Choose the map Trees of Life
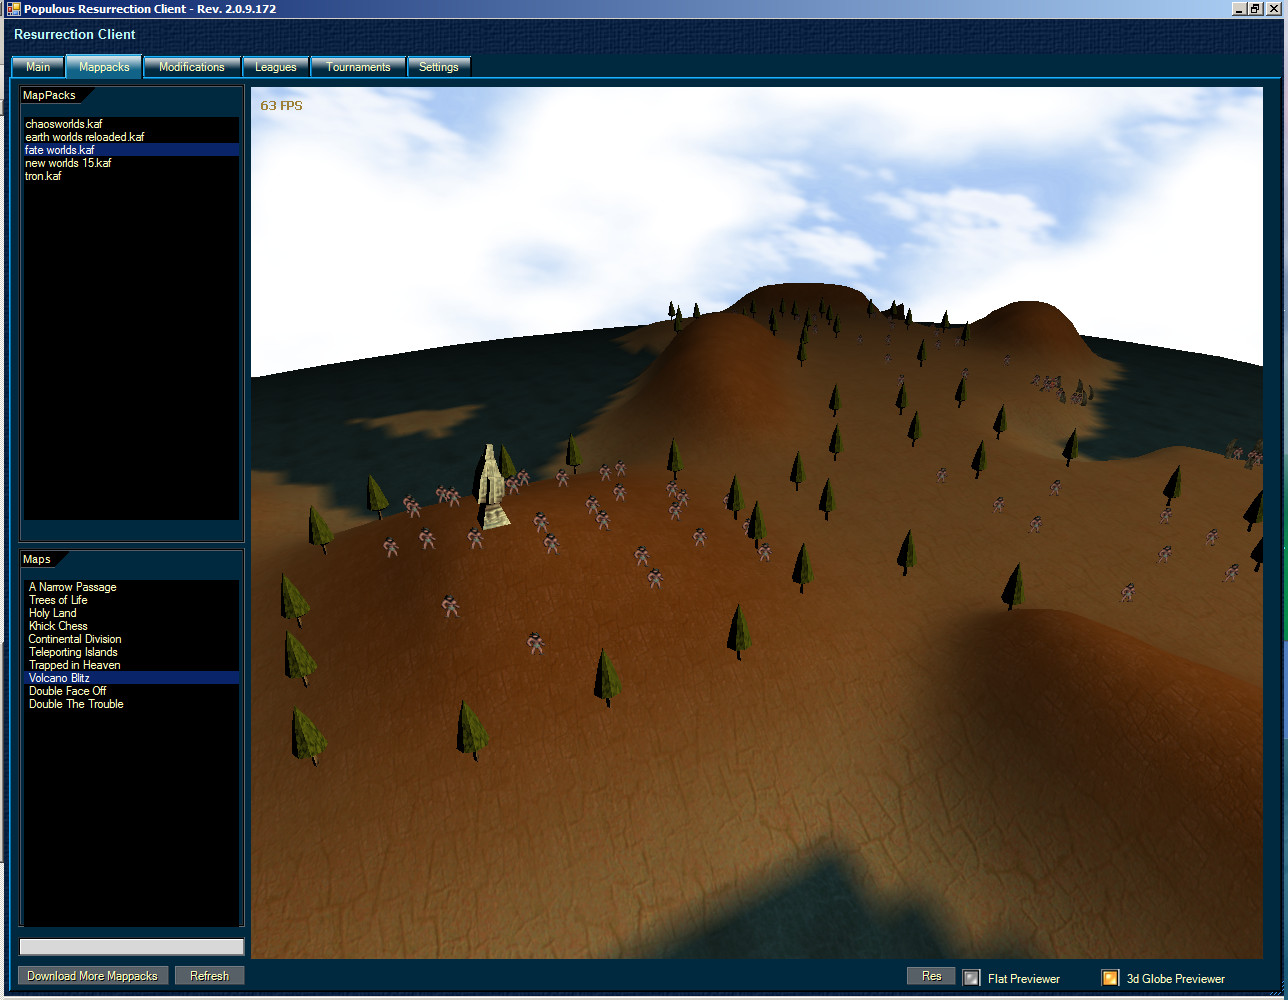Viewport: 1288px width, 1000px height. click(x=131, y=600)
